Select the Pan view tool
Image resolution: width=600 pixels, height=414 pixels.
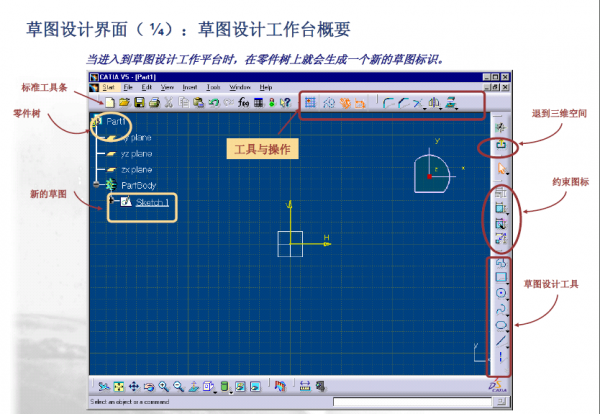point(134,386)
